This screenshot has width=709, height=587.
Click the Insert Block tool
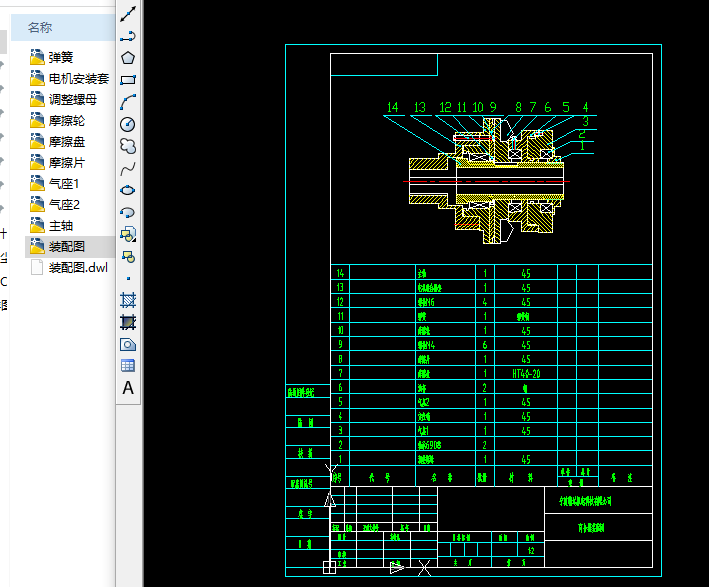point(128,234)
